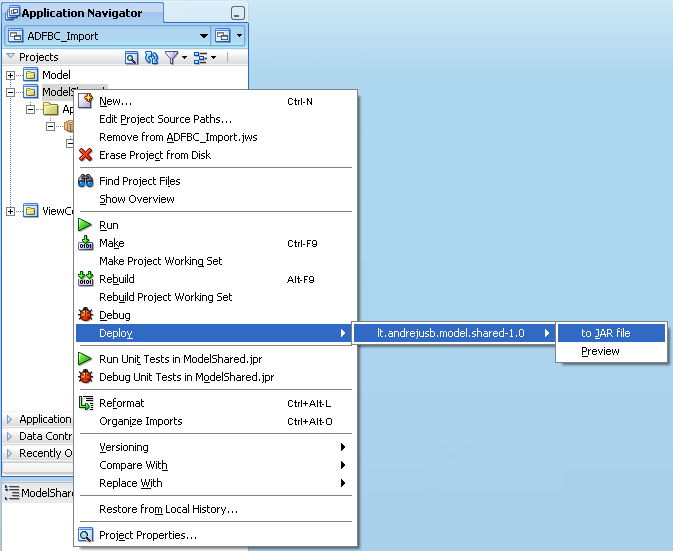
Task: Click the Reformat icon
Action: [x=86, y=403]
